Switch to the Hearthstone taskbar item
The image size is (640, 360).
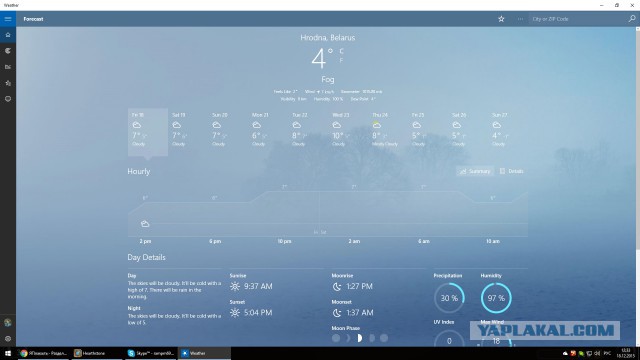coord(96,353)
